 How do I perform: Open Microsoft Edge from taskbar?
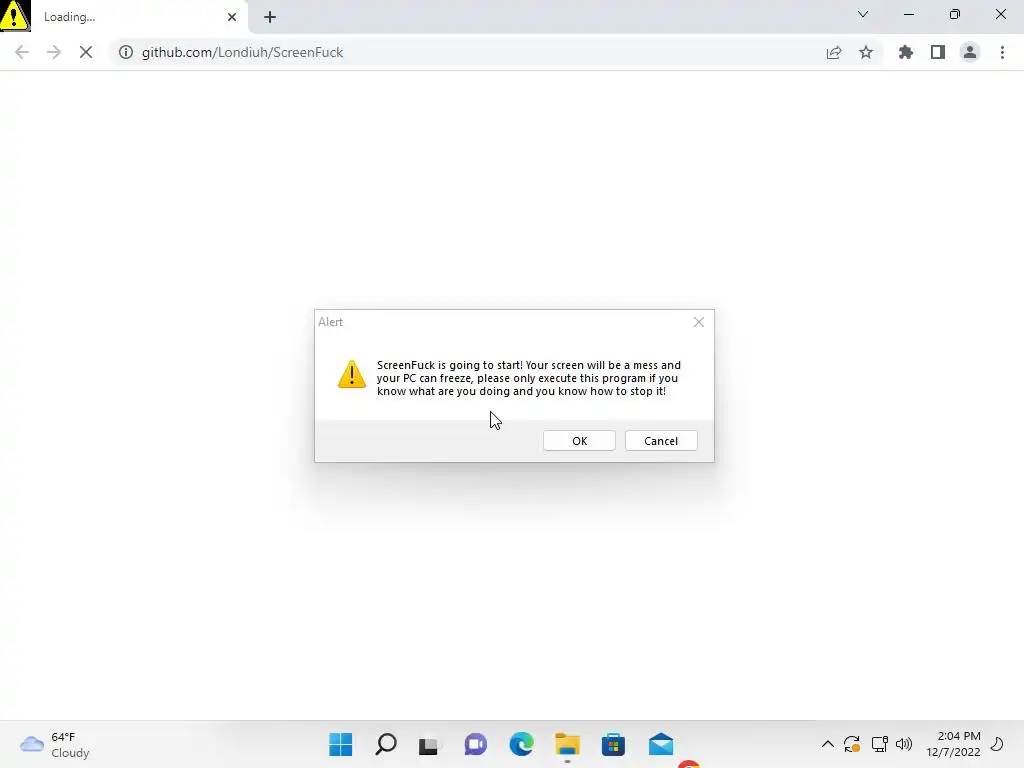pyautogui.click(x=521, y=744)
